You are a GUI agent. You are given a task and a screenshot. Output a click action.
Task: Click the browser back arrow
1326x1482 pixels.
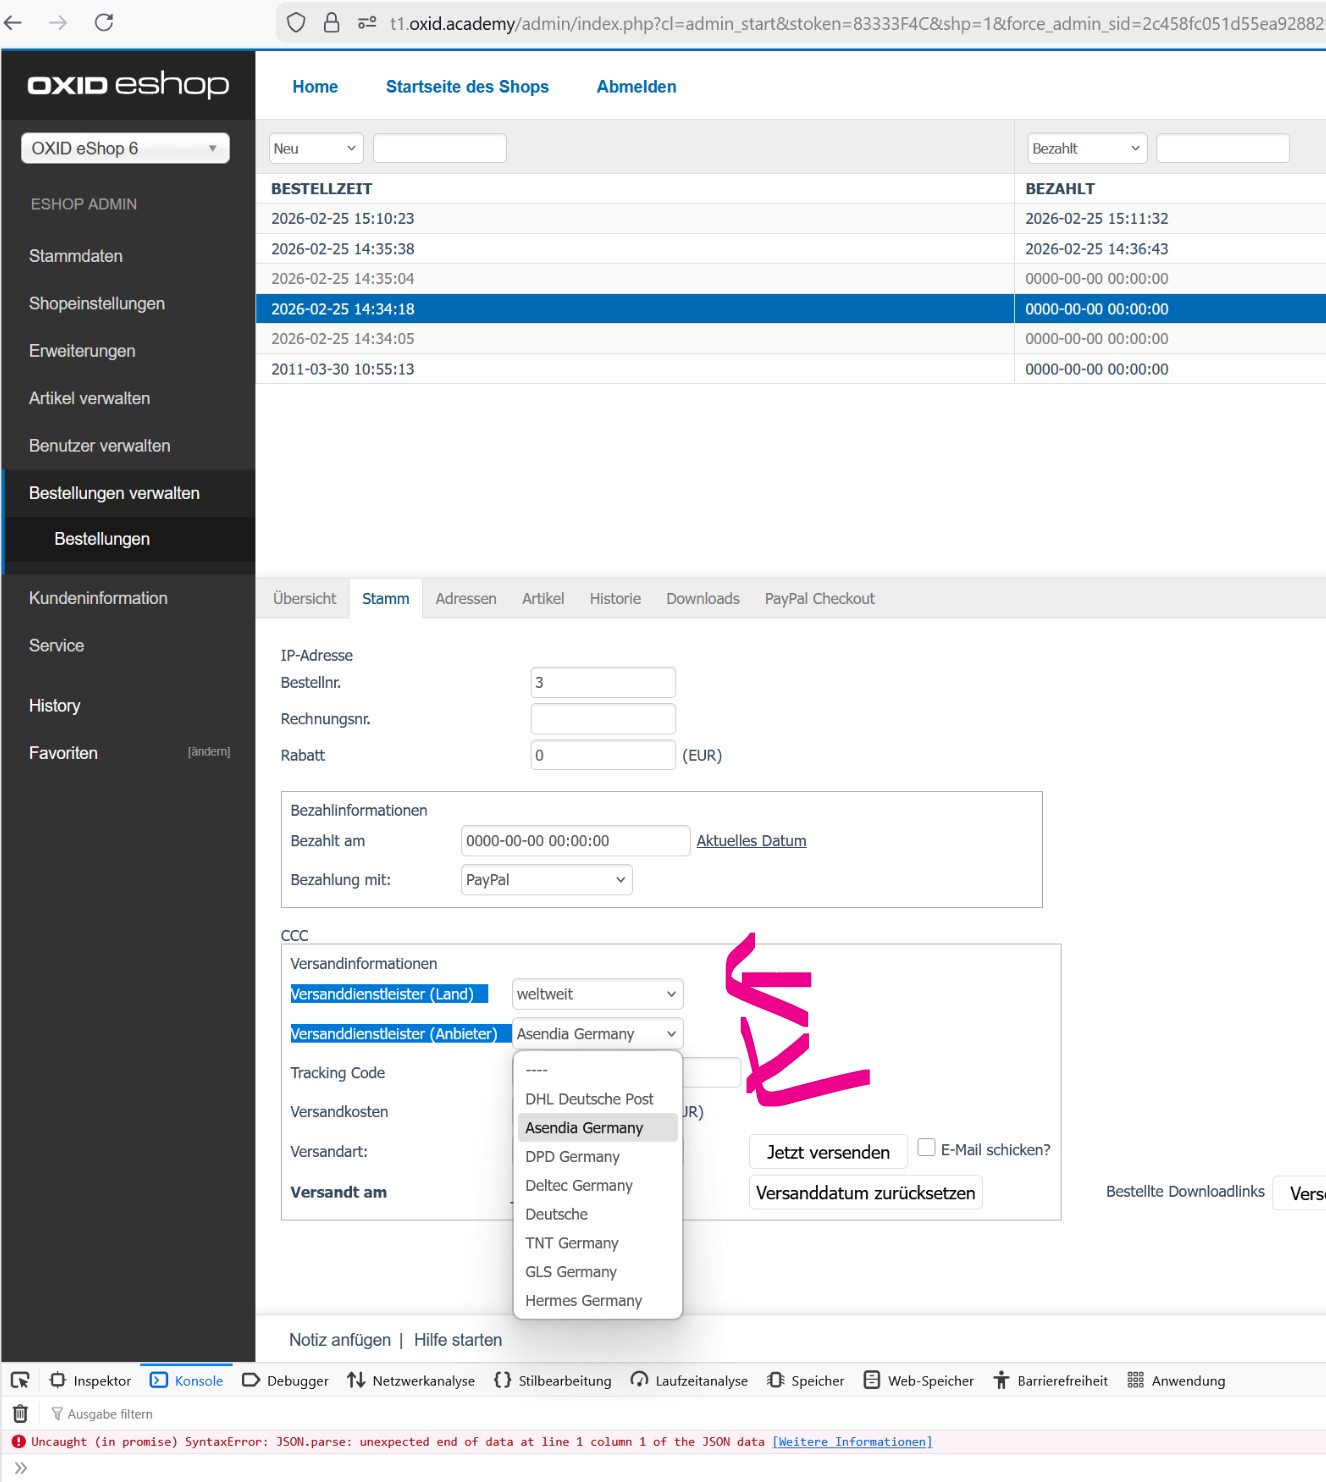[14, 22]
